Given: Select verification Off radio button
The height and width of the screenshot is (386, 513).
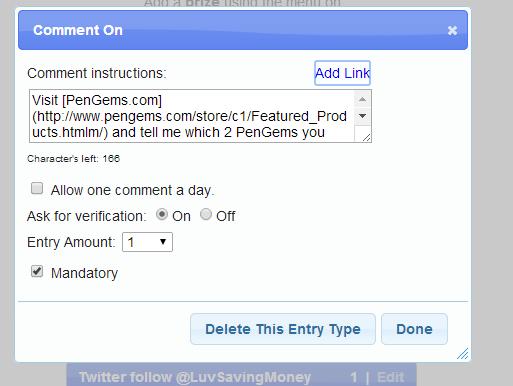Looking at the screenshot, I should [x=206, y=214].
